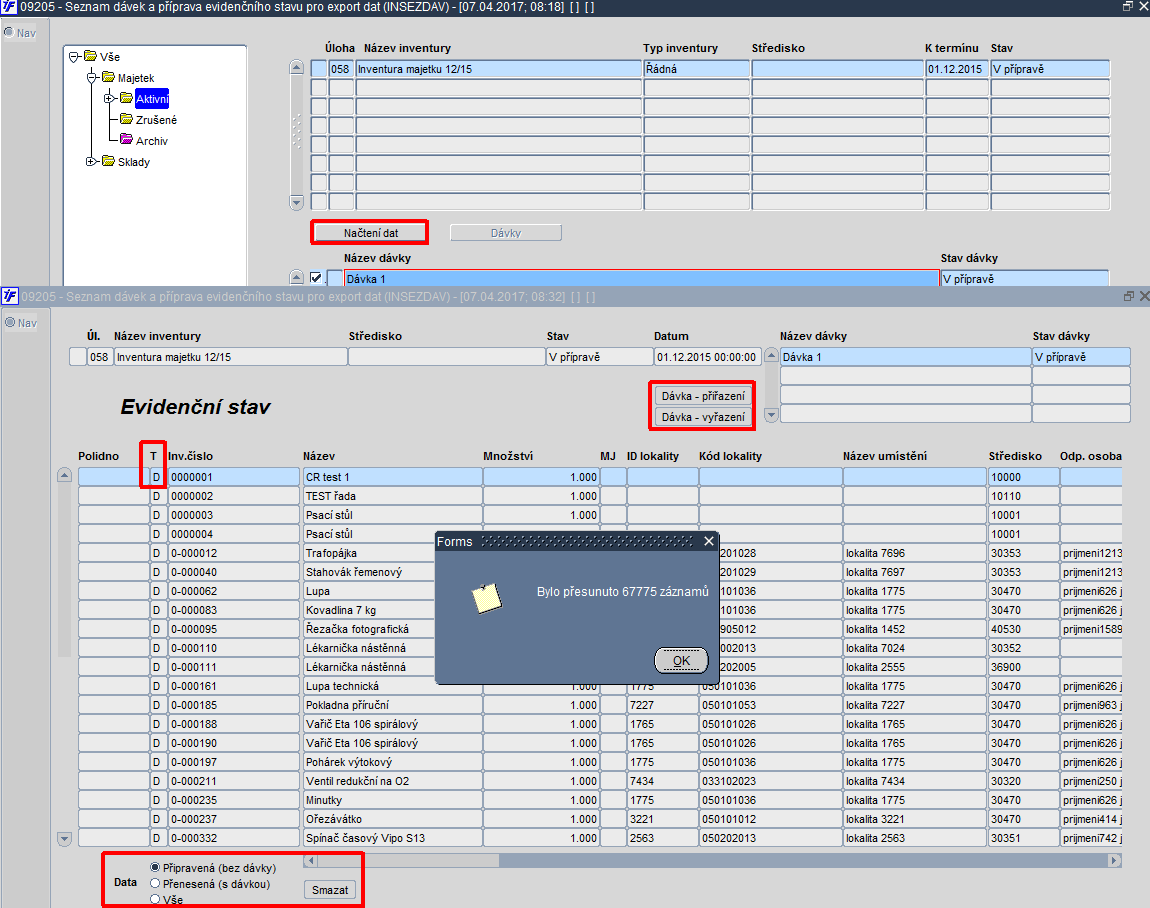The image size is (1150, 908).
Task: Select Připravená (bez dávky) radio option
Action: tap(155, 868)
